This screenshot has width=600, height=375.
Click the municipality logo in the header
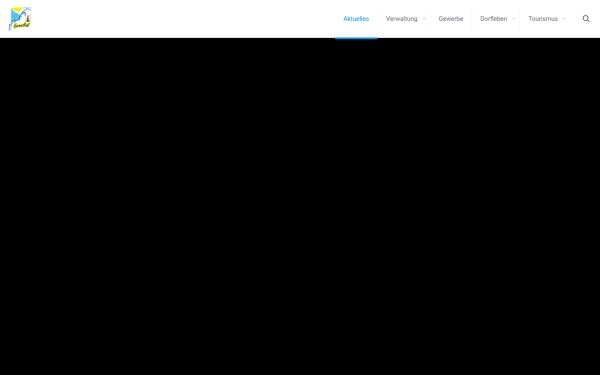point(20,19)
